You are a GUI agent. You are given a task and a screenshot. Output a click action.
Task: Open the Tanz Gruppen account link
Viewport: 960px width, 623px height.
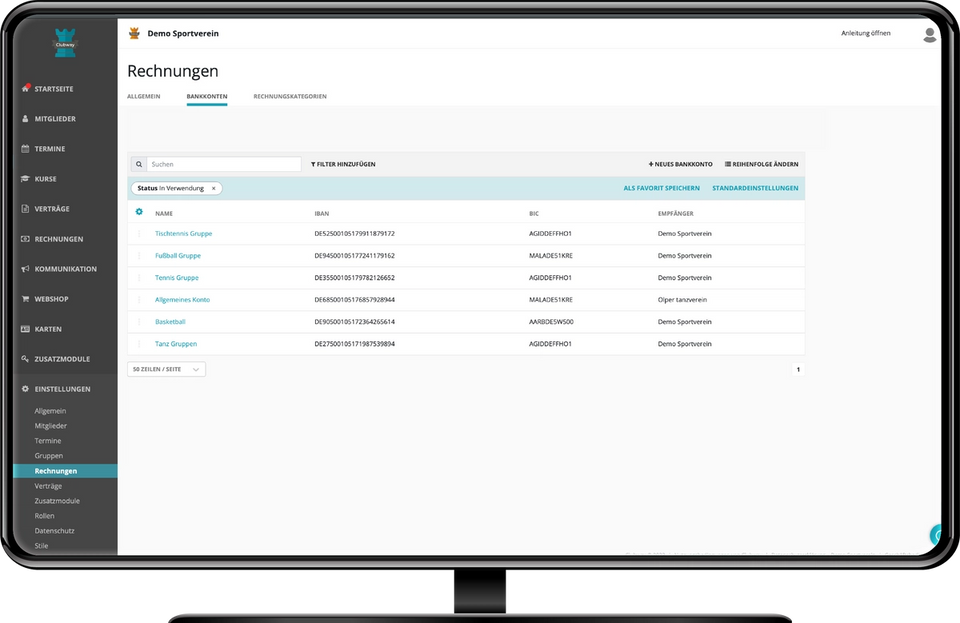(x=176, y=344)
